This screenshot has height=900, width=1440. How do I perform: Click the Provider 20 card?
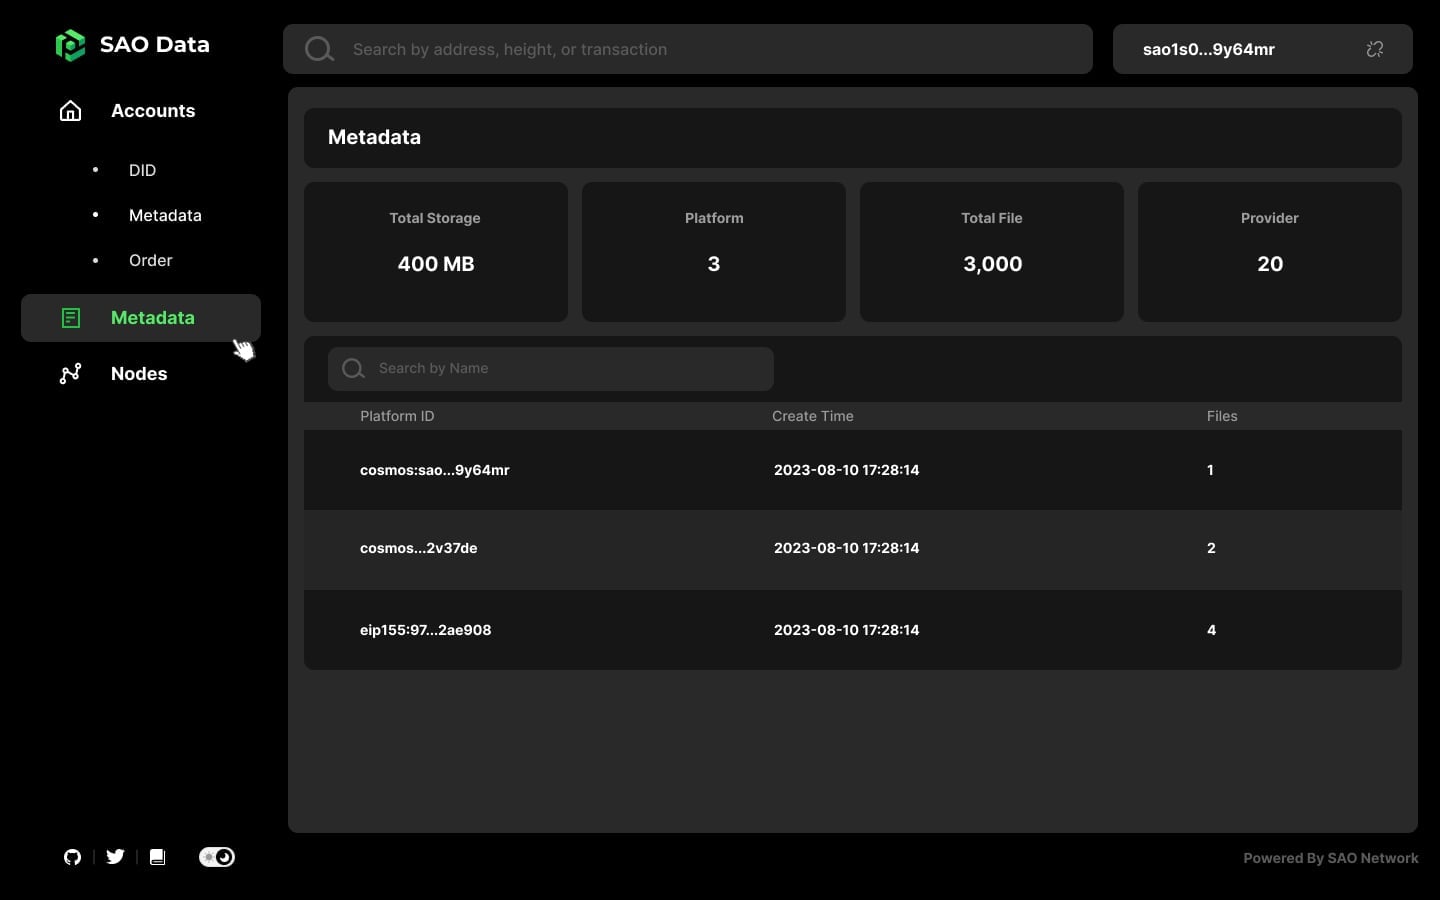pyautogui.click(x=1270, y=252)
